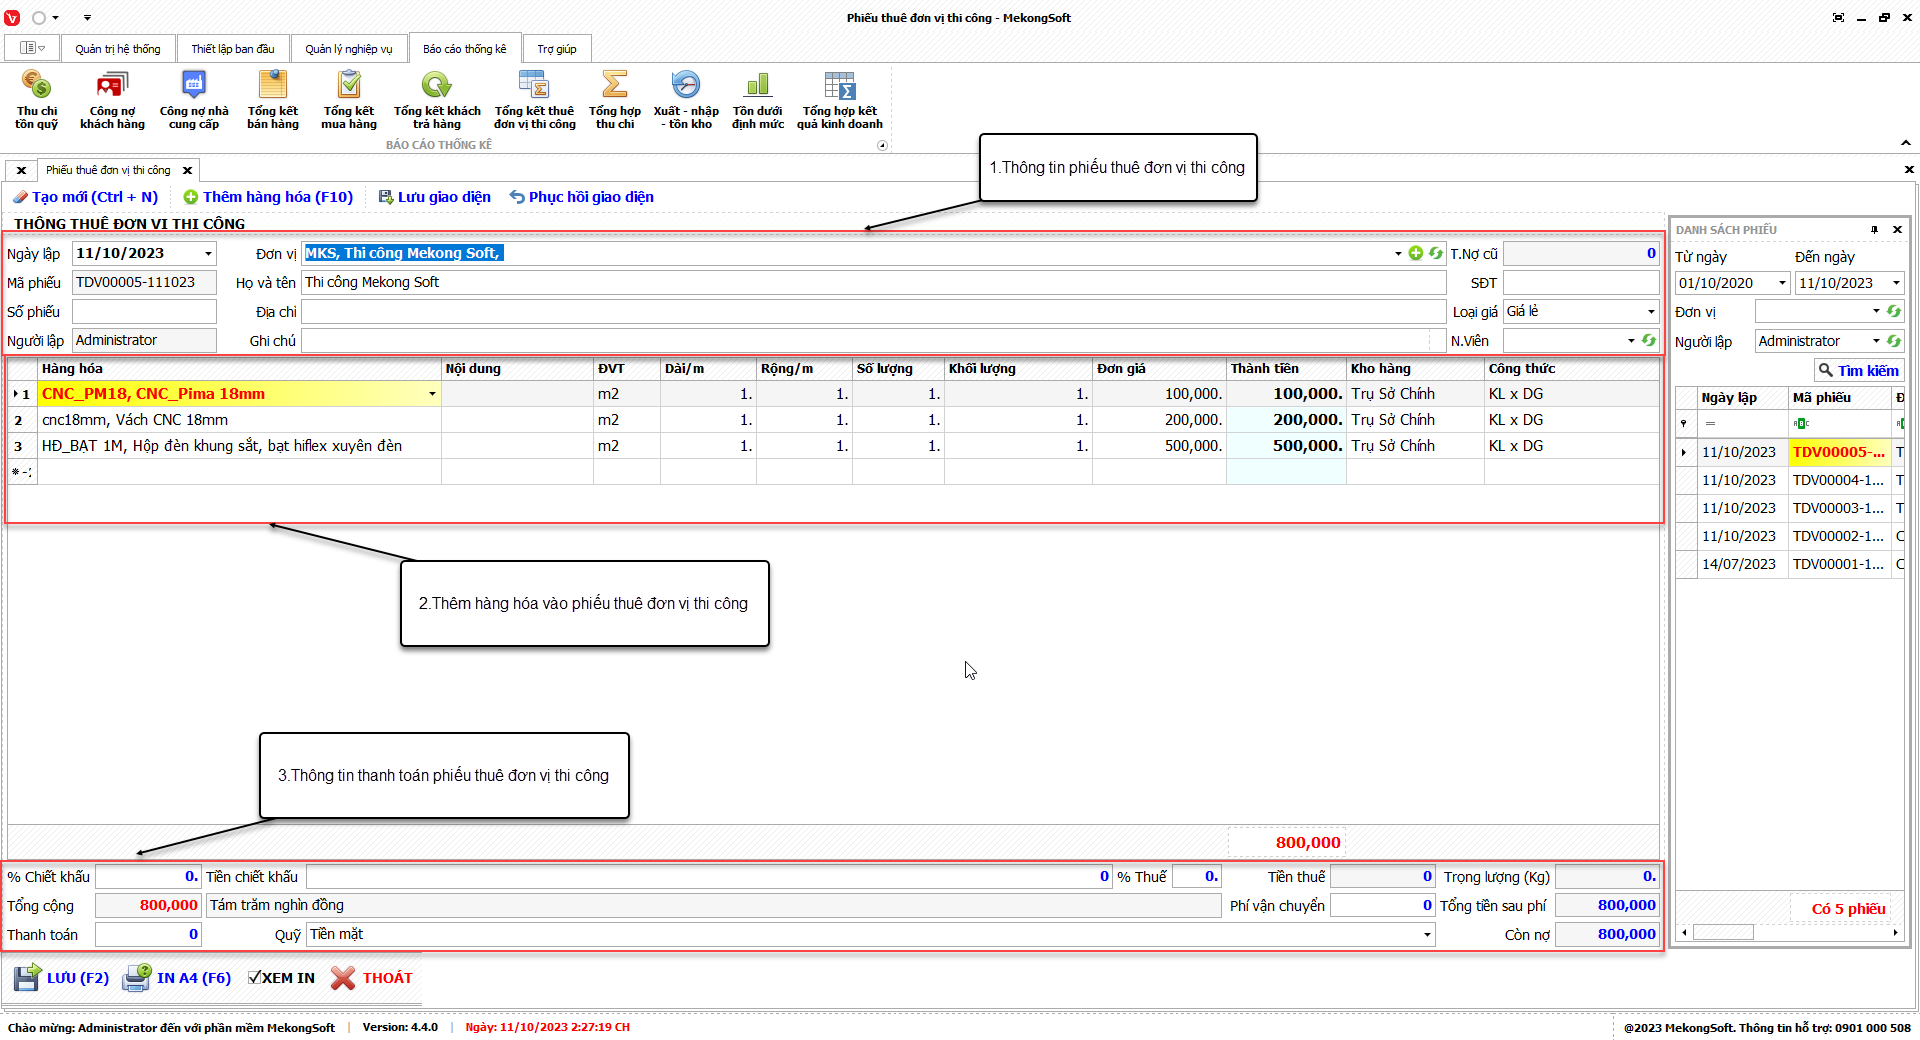Viewport: 1920px width, 1040px height.
Task: Expand the Ngày lập date dropdown
Action: pyautogui.click(x=208, y=254)
